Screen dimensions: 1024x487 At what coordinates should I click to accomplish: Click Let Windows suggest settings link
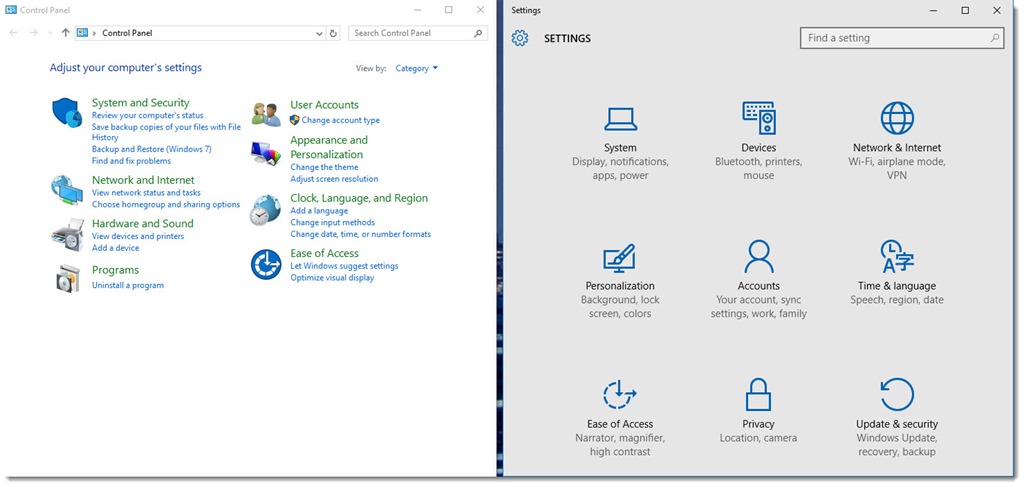click(344, 266)
